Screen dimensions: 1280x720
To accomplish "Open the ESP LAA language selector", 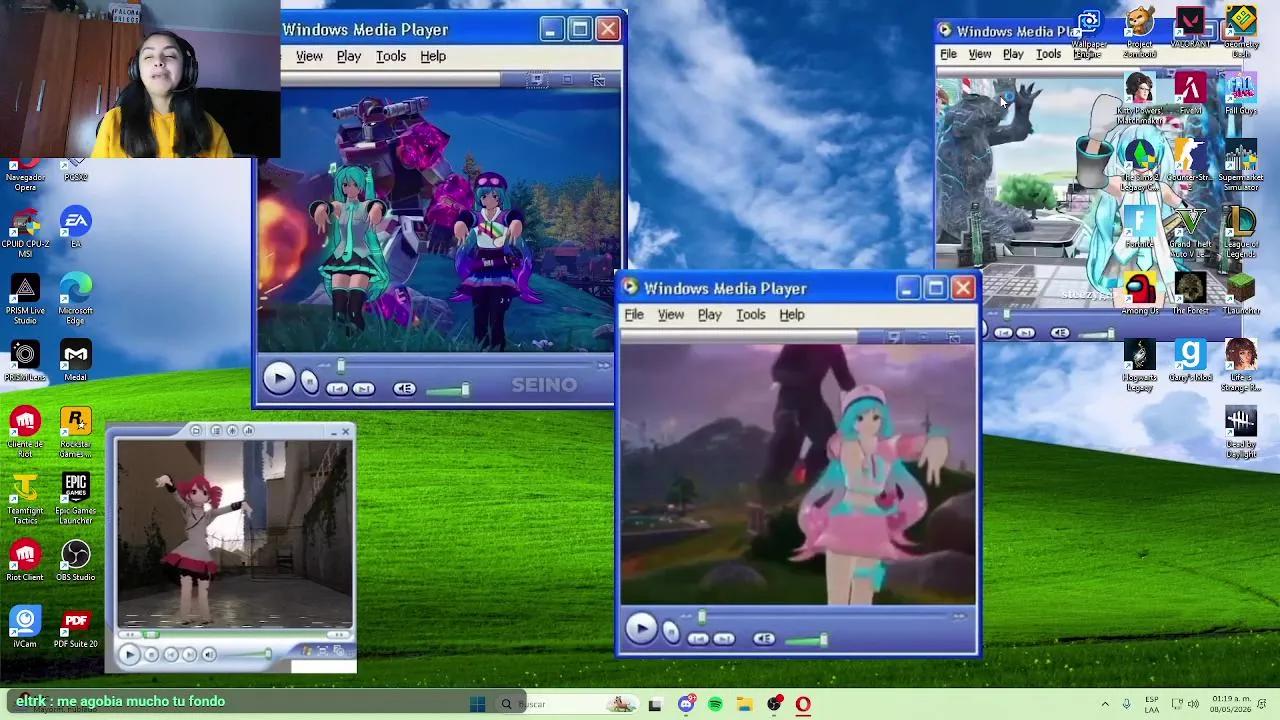I will click(1152, 704).
